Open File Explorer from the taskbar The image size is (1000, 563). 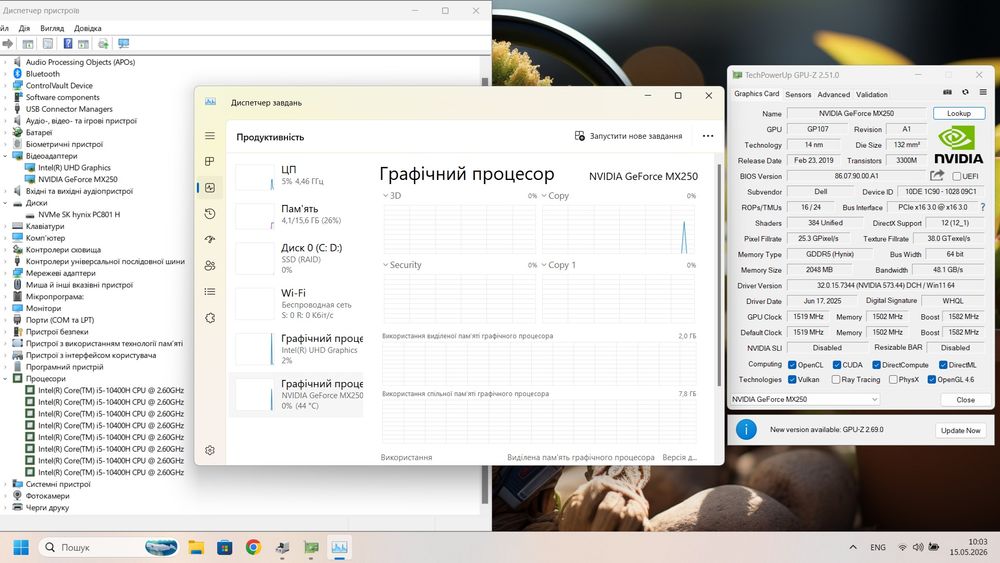tap(196, 547)
